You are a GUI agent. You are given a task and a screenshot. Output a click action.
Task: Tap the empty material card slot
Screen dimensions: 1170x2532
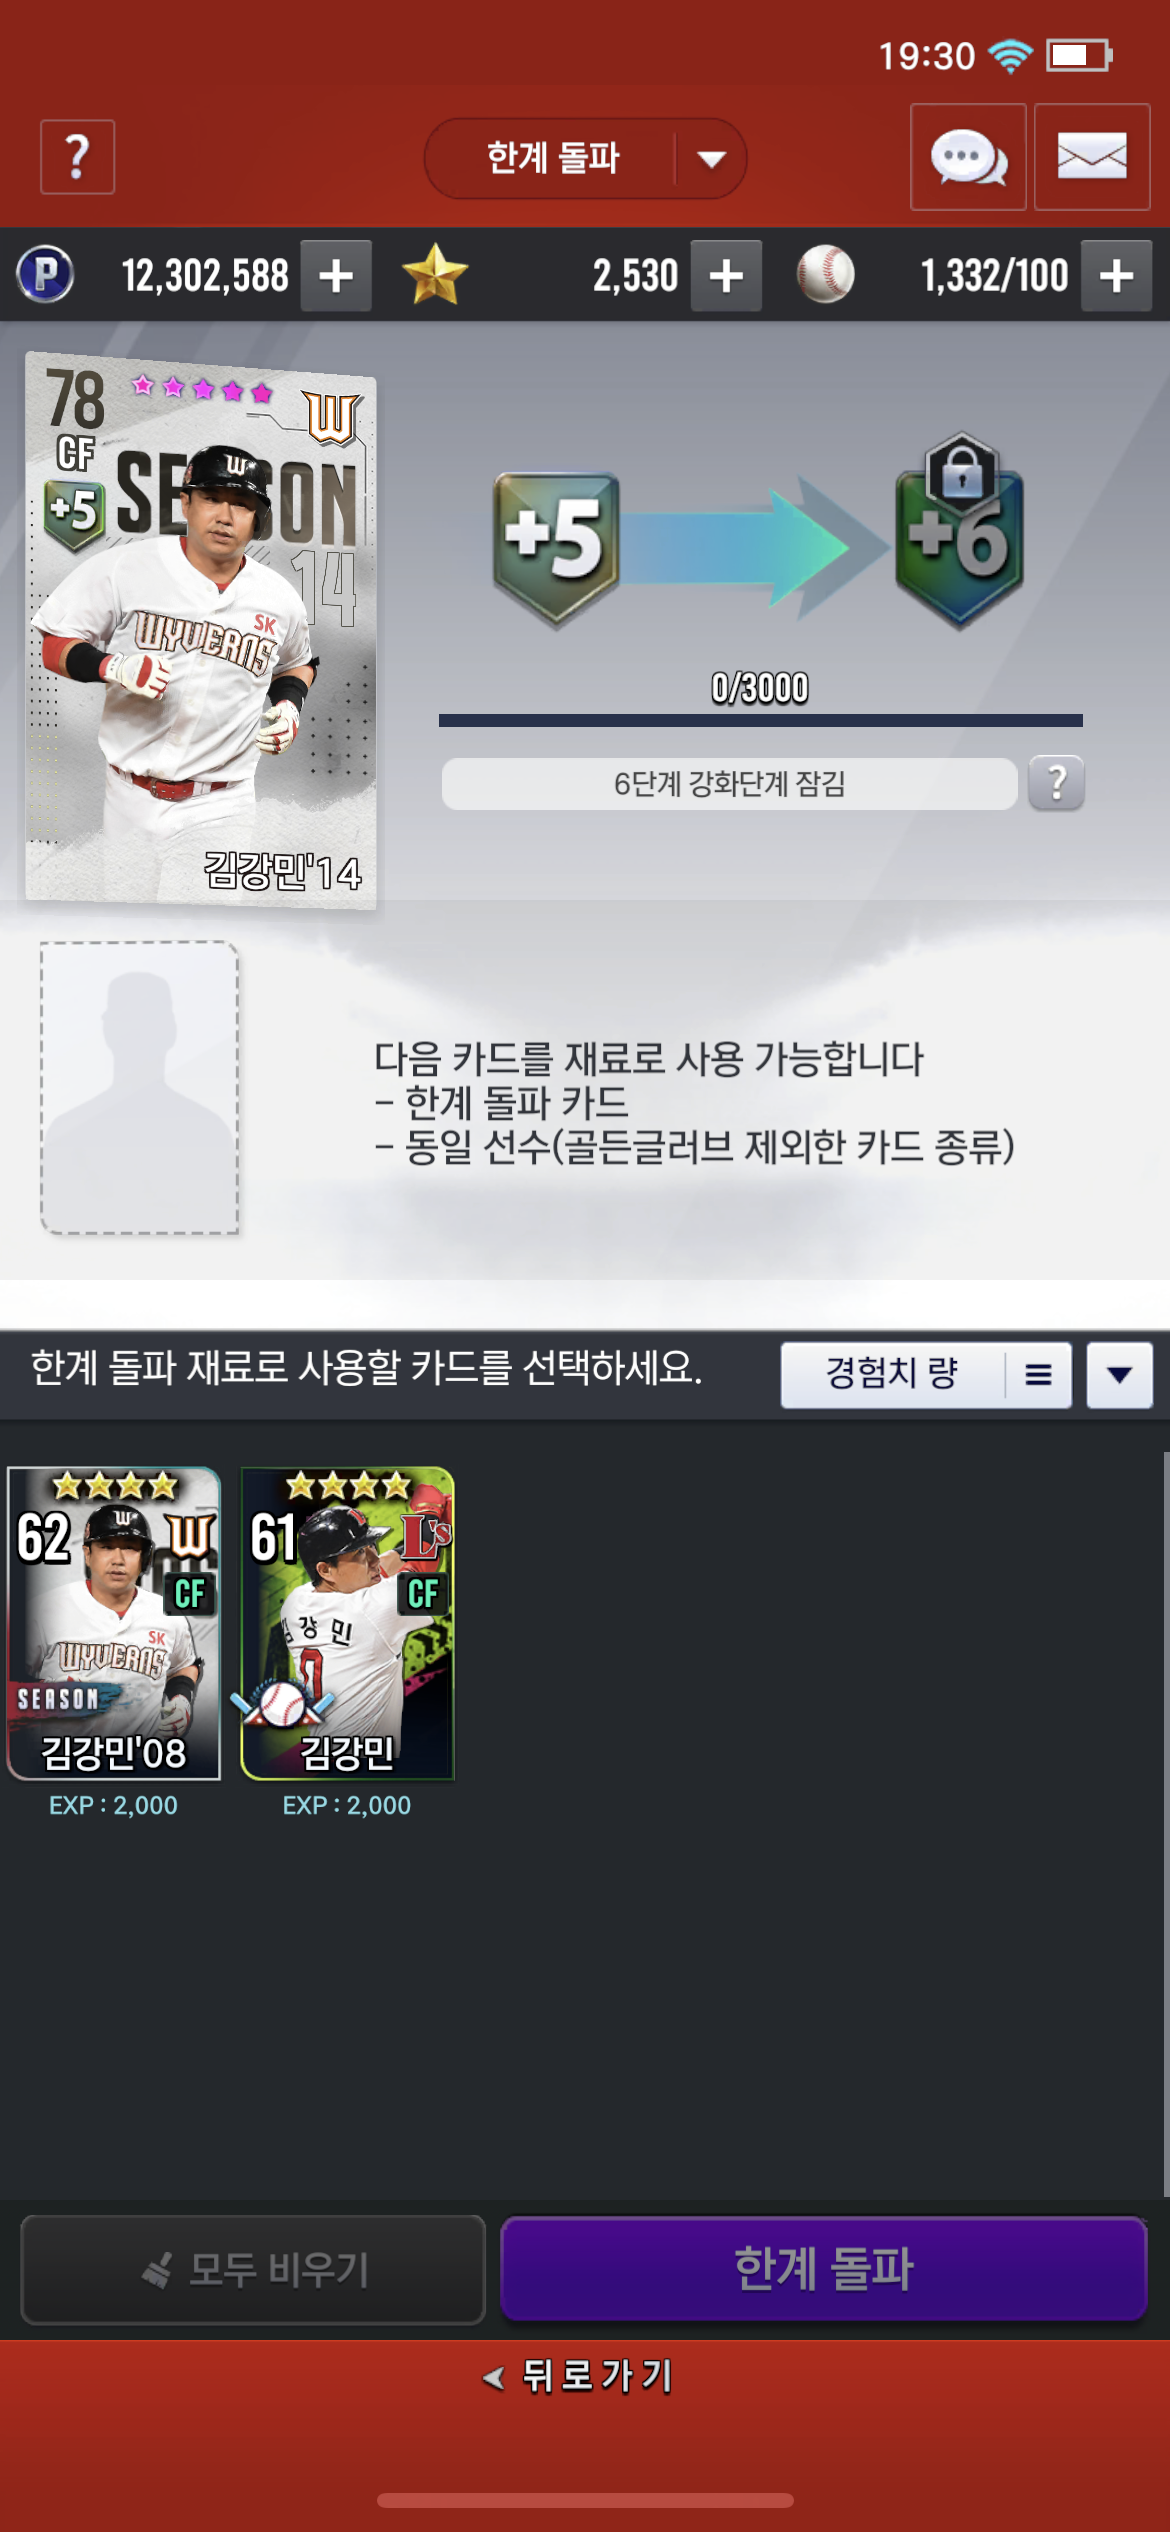(x=139, y=1087)
